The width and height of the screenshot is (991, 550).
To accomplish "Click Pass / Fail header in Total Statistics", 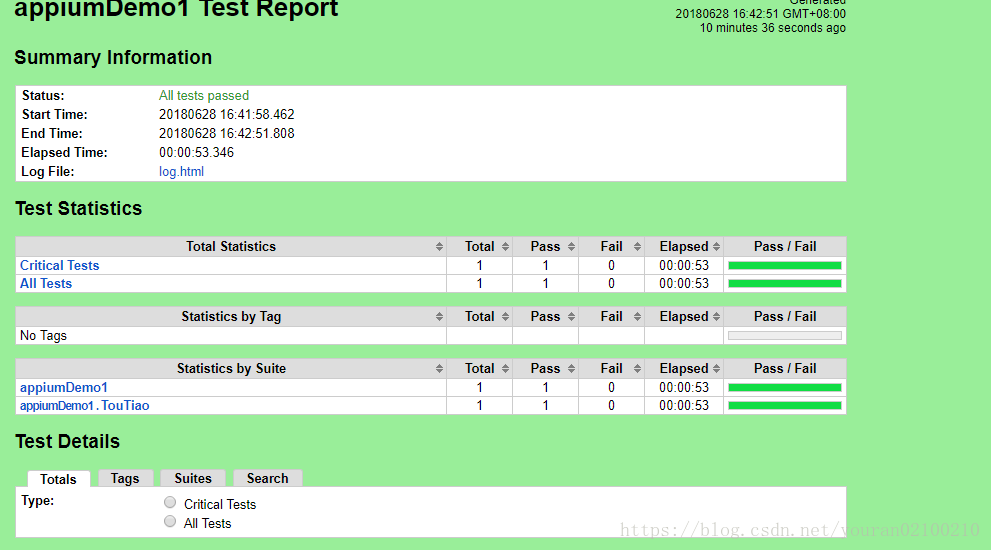I will [x=785, y=247].
